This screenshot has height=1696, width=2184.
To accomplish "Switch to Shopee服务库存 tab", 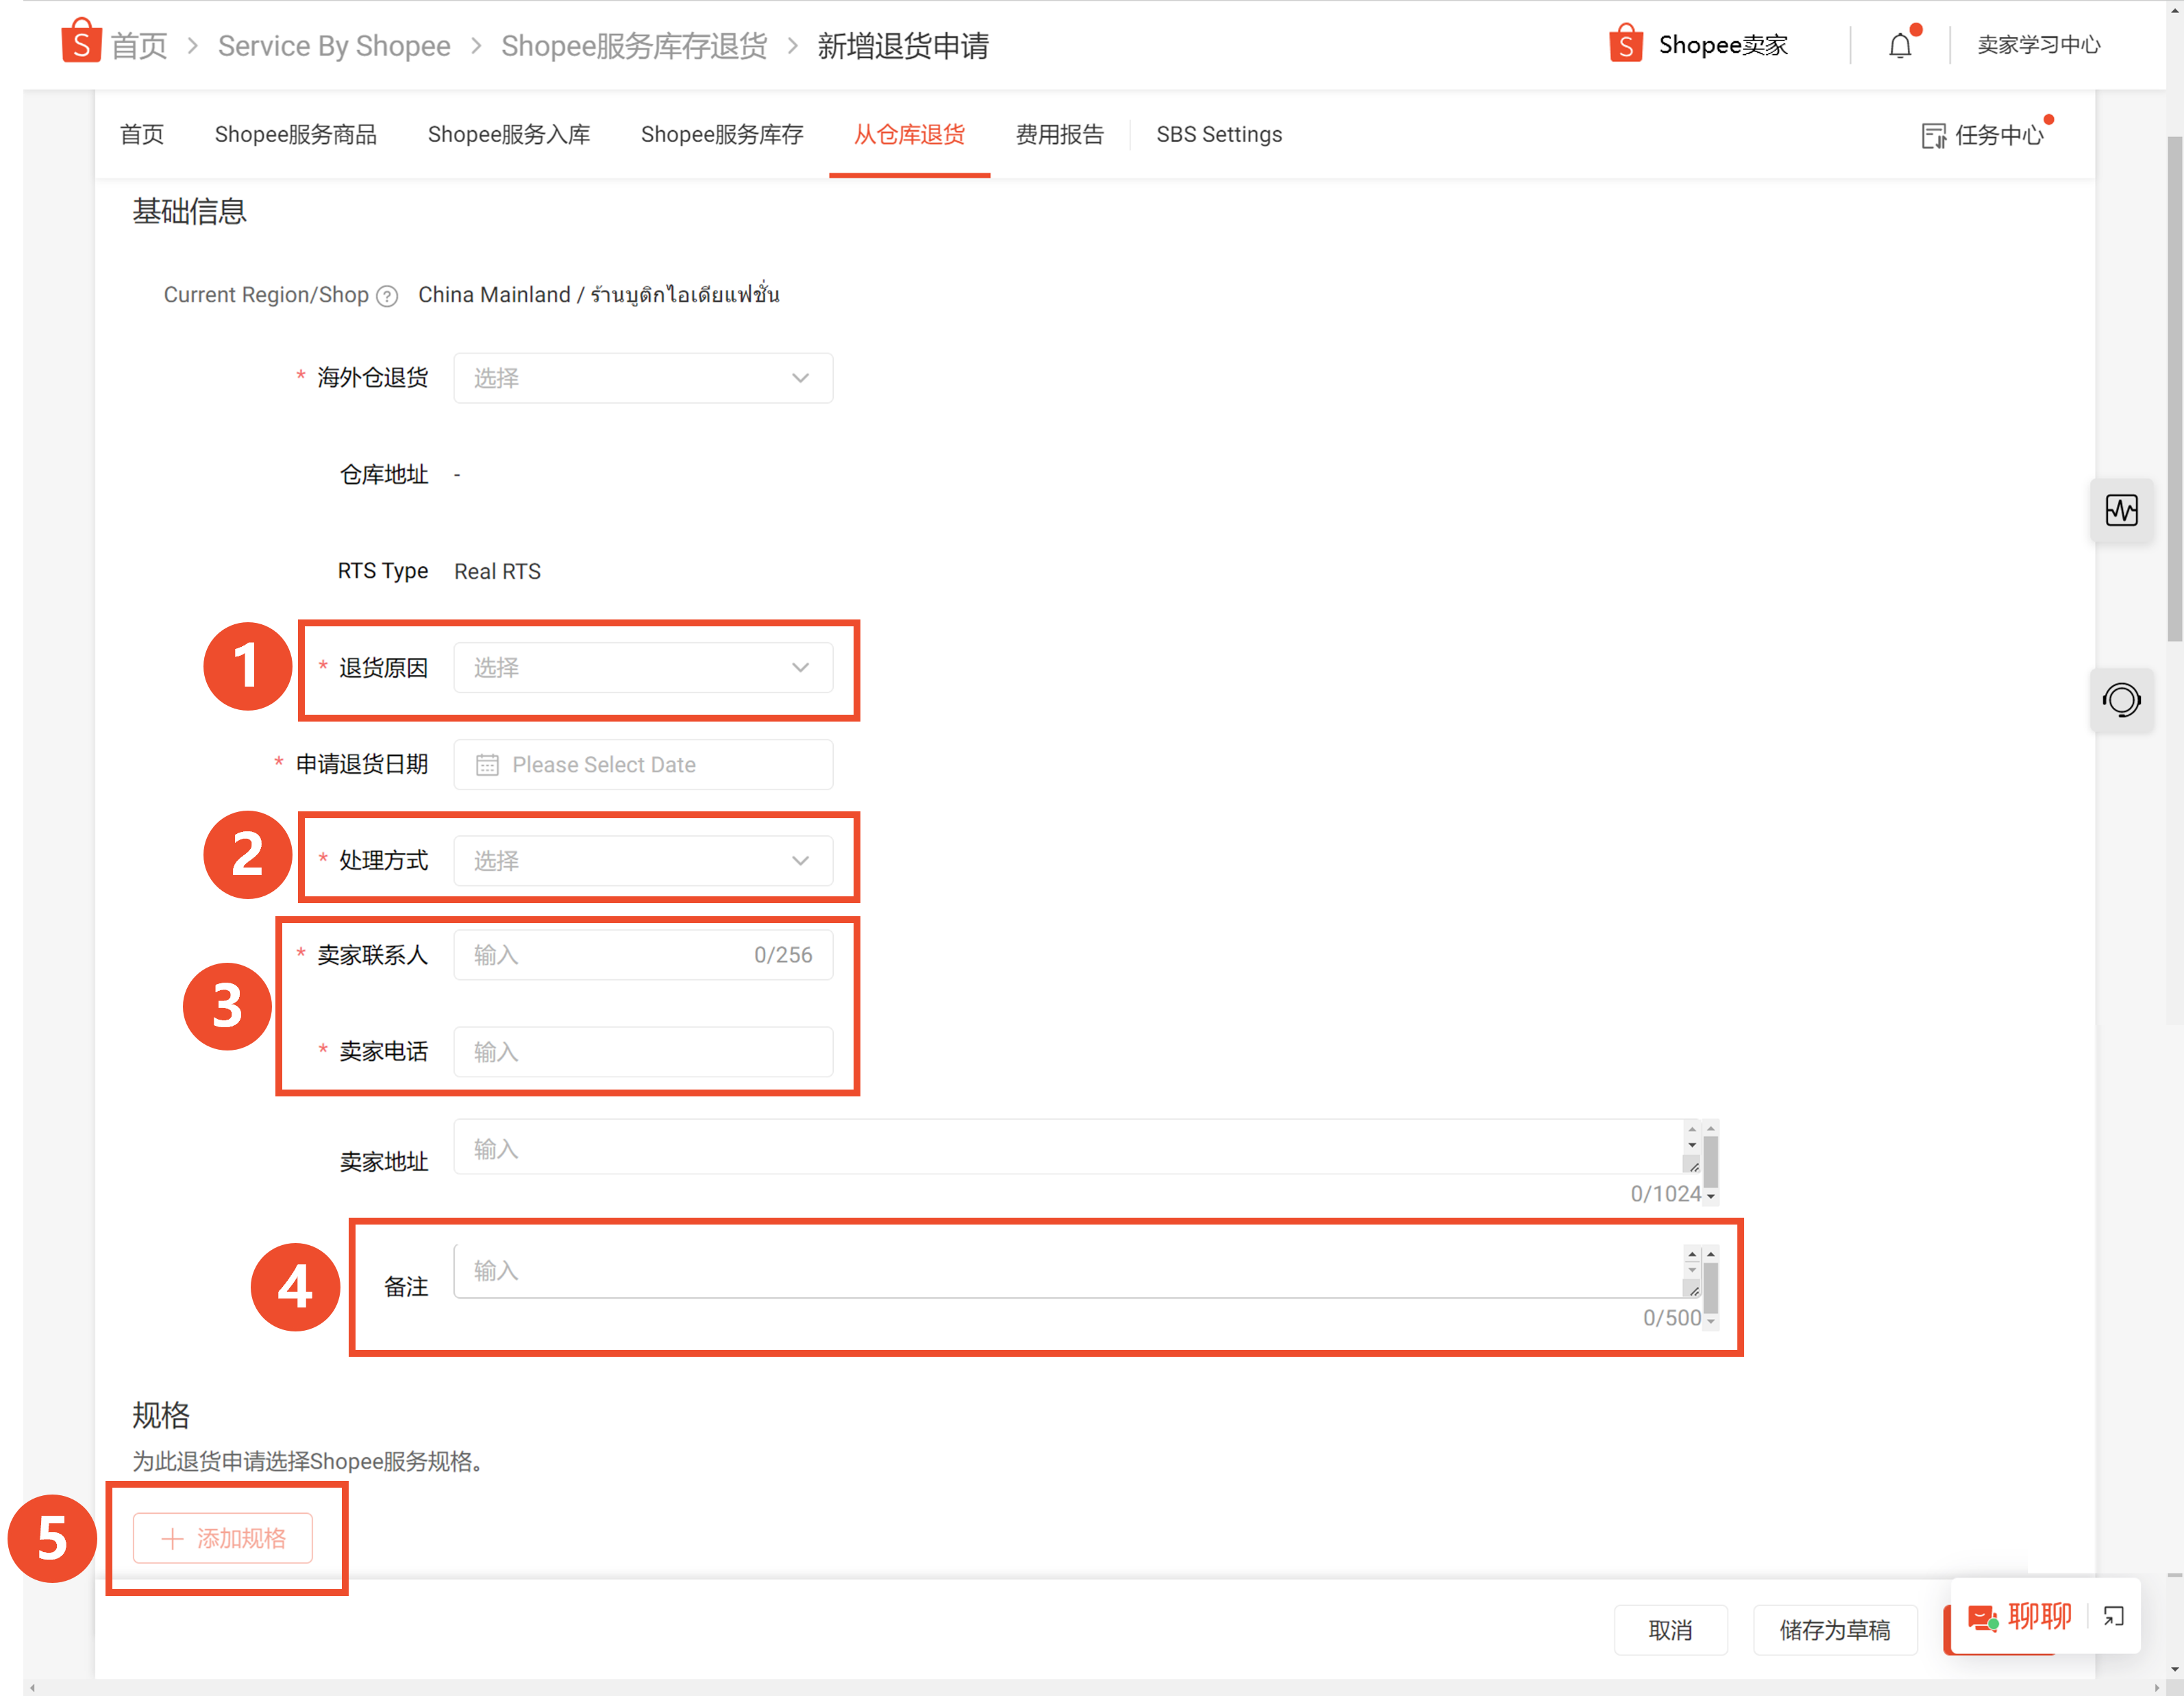I will click(722, 134).
